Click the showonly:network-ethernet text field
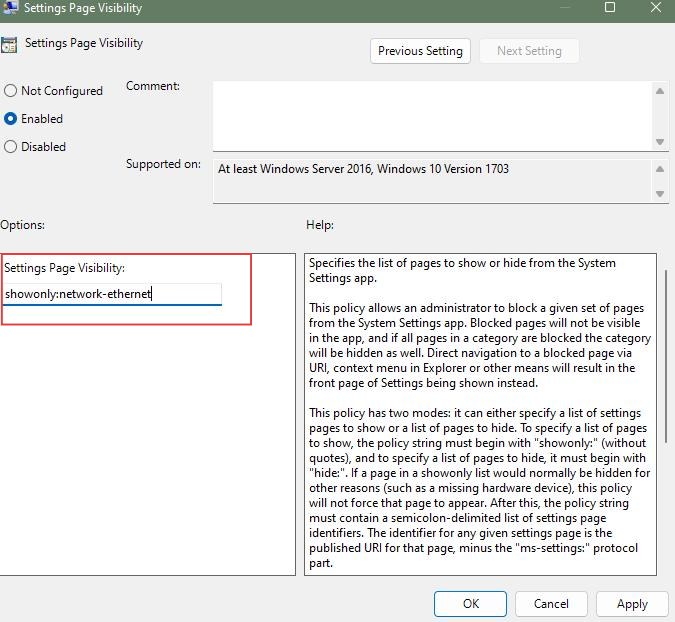The height and width of the screenshot is (622, 675). click(x=111, y=294)
